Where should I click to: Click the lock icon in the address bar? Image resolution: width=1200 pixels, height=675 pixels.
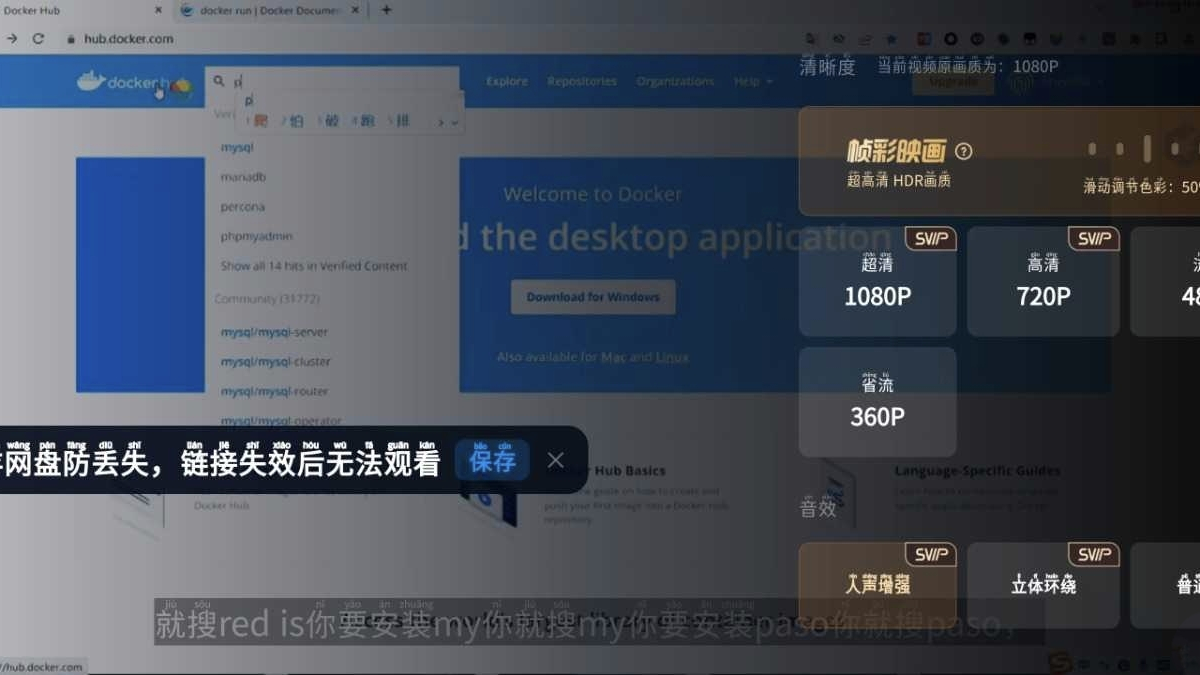(x=70, y=39)
